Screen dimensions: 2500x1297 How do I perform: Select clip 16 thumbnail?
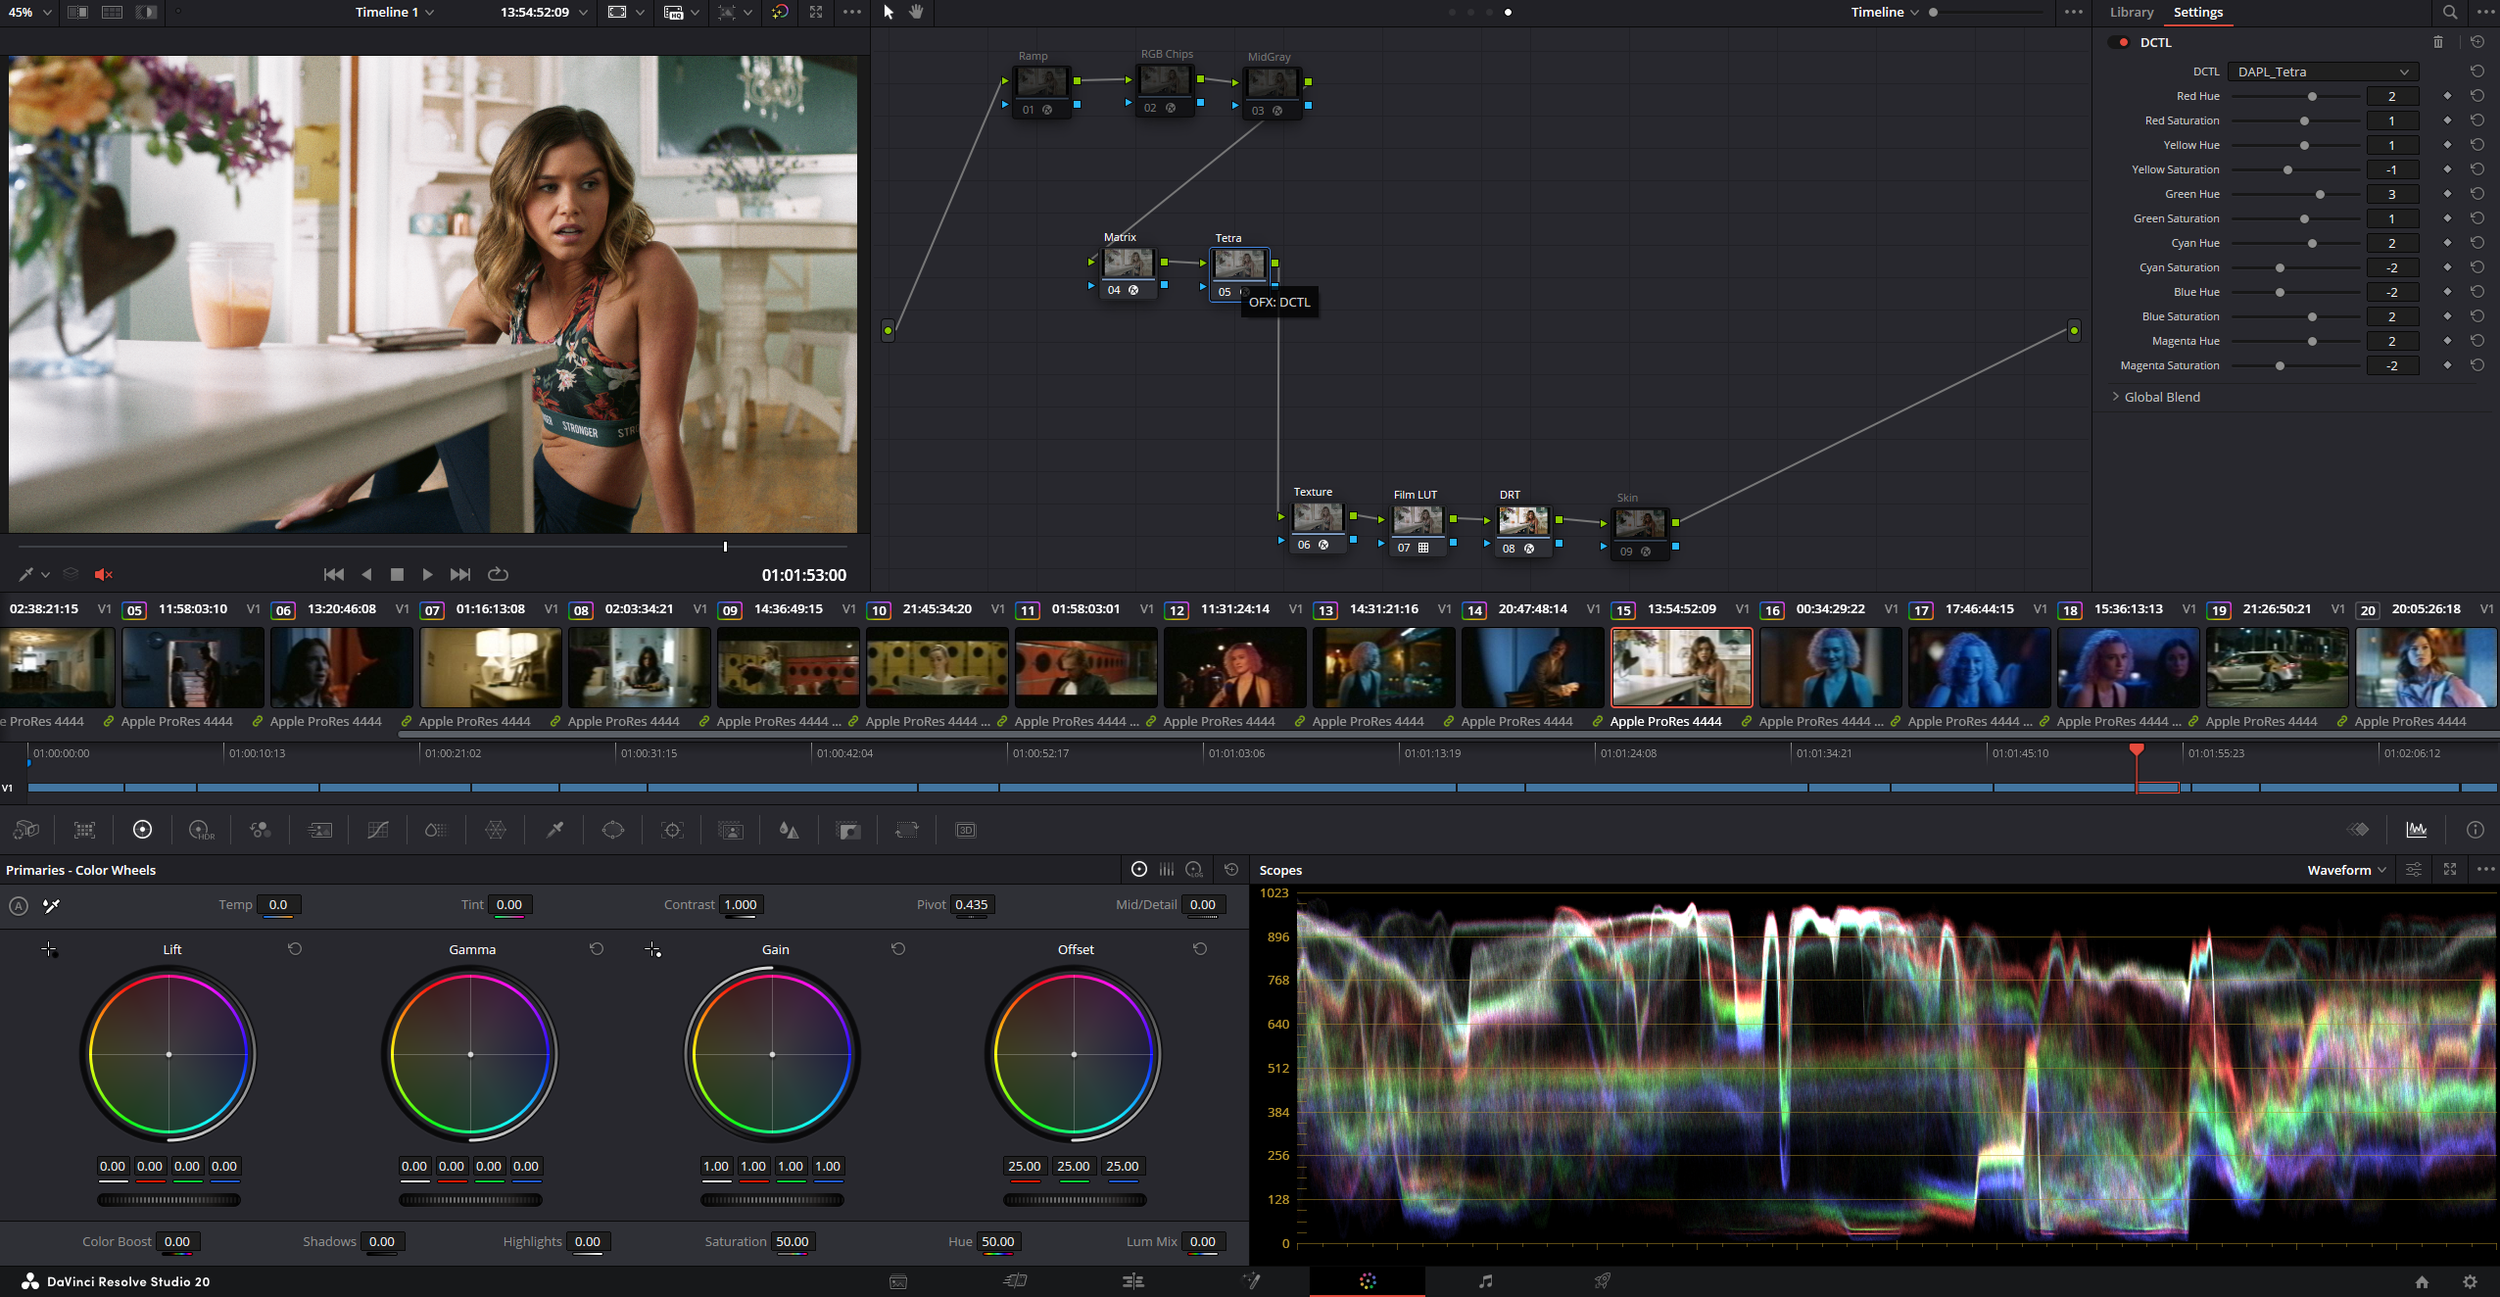point(1830,667)
